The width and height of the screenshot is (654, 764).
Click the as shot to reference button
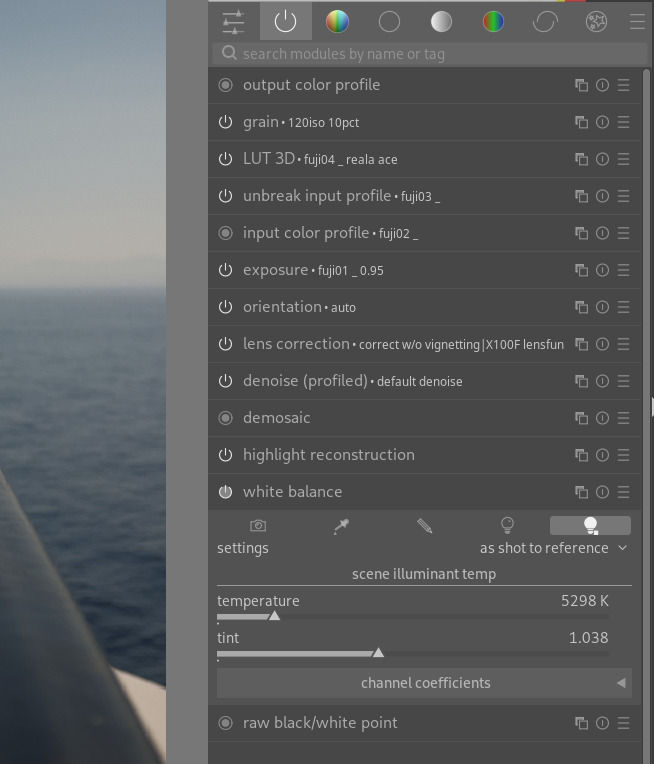coord(590,526)
